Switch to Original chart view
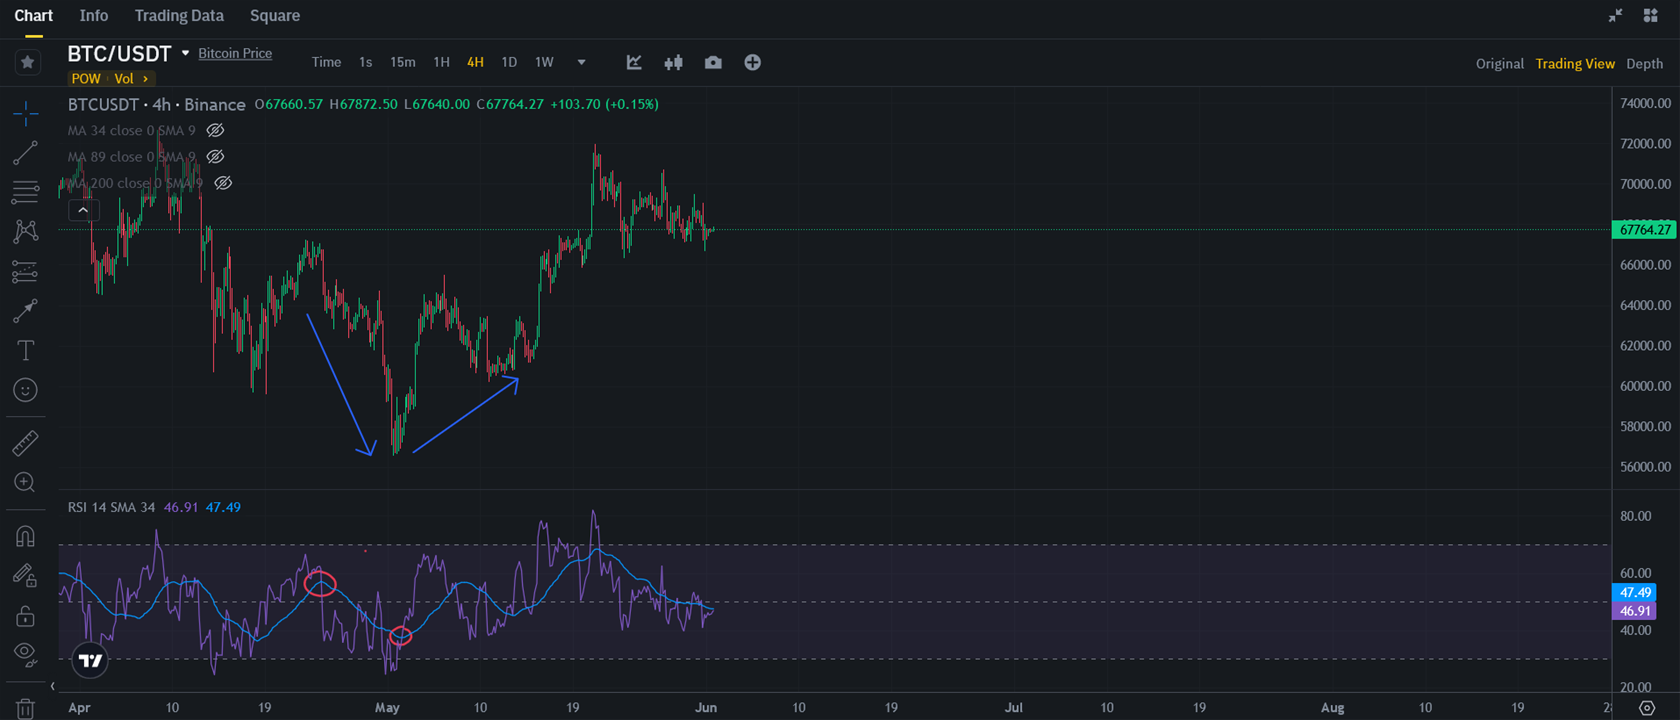 (1499, 63)
